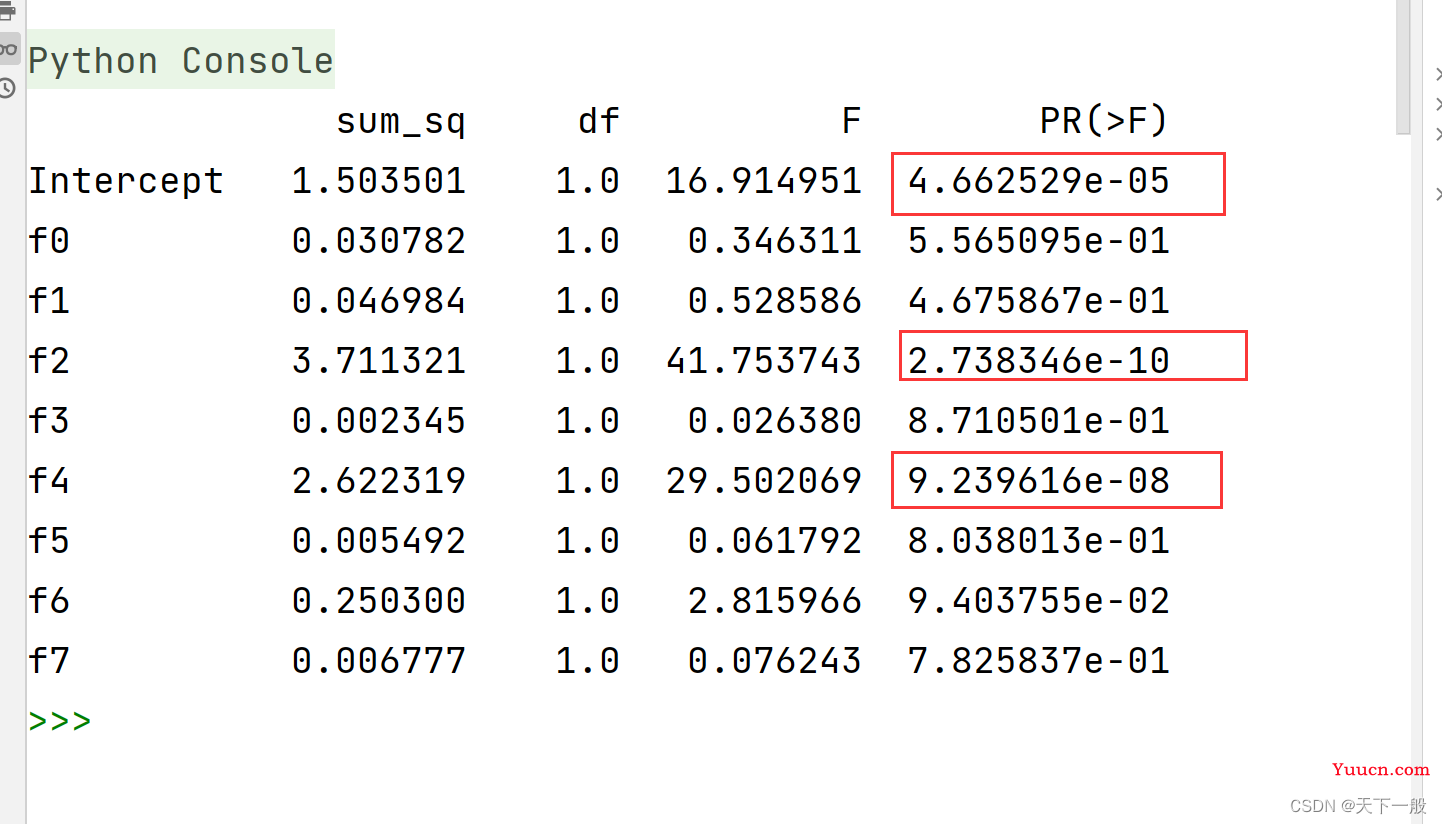Click the console vertical scrollbar thumb
Image resolution: width=1442 pixels, height=824 pixels.
(1403, 65)
